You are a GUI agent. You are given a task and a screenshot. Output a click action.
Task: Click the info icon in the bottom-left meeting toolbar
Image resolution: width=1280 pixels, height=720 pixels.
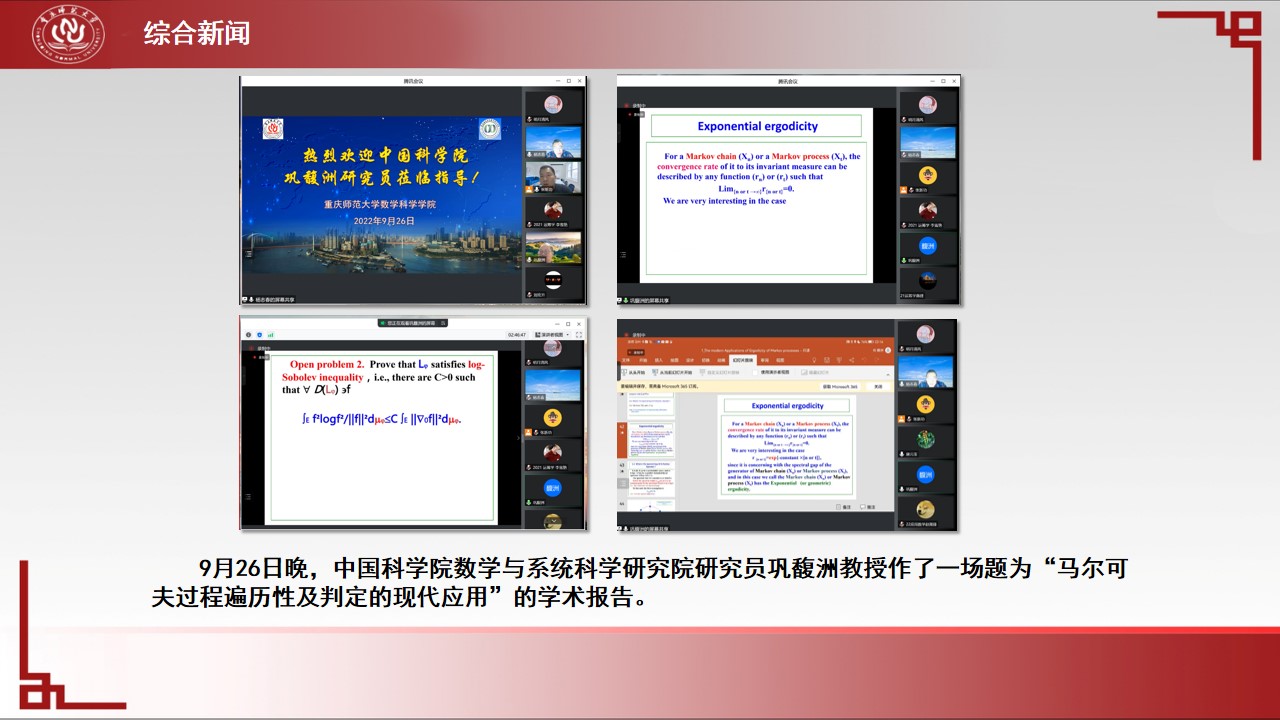(x=248, y=334)
